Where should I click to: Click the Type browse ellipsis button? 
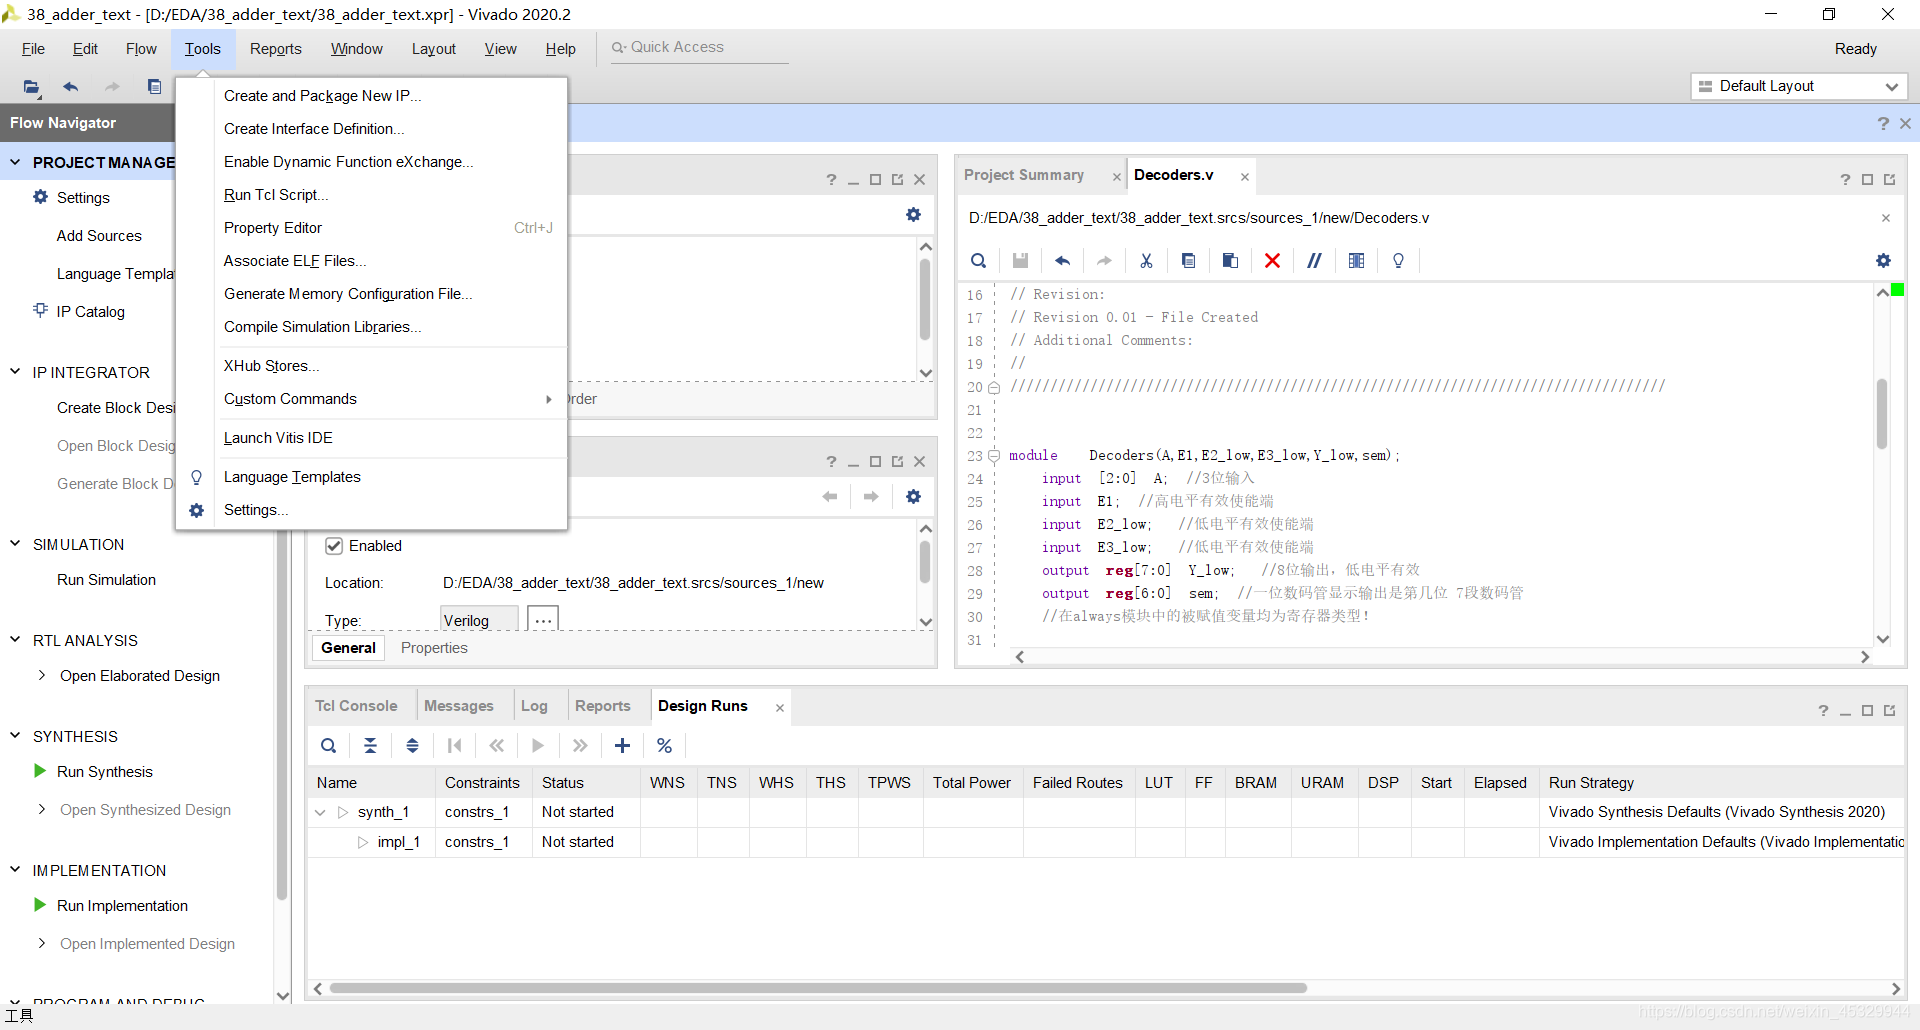click(x=543, y=619)
